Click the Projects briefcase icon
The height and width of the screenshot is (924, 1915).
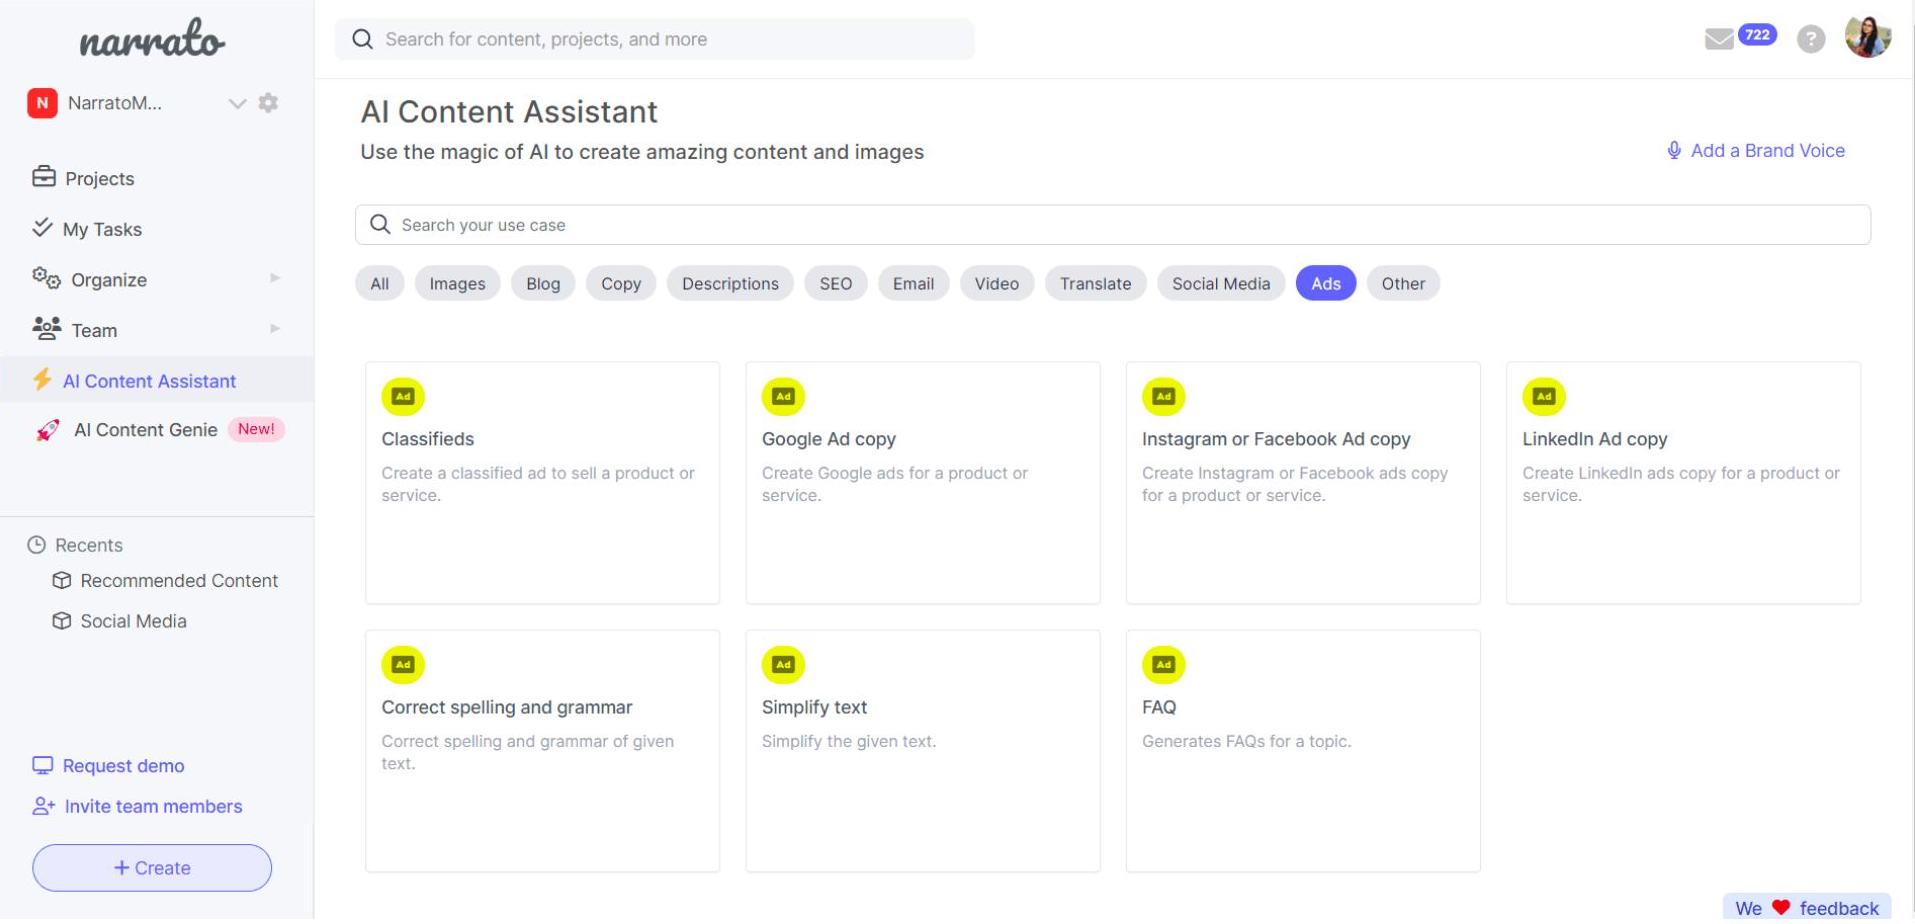tap(43, 177)
